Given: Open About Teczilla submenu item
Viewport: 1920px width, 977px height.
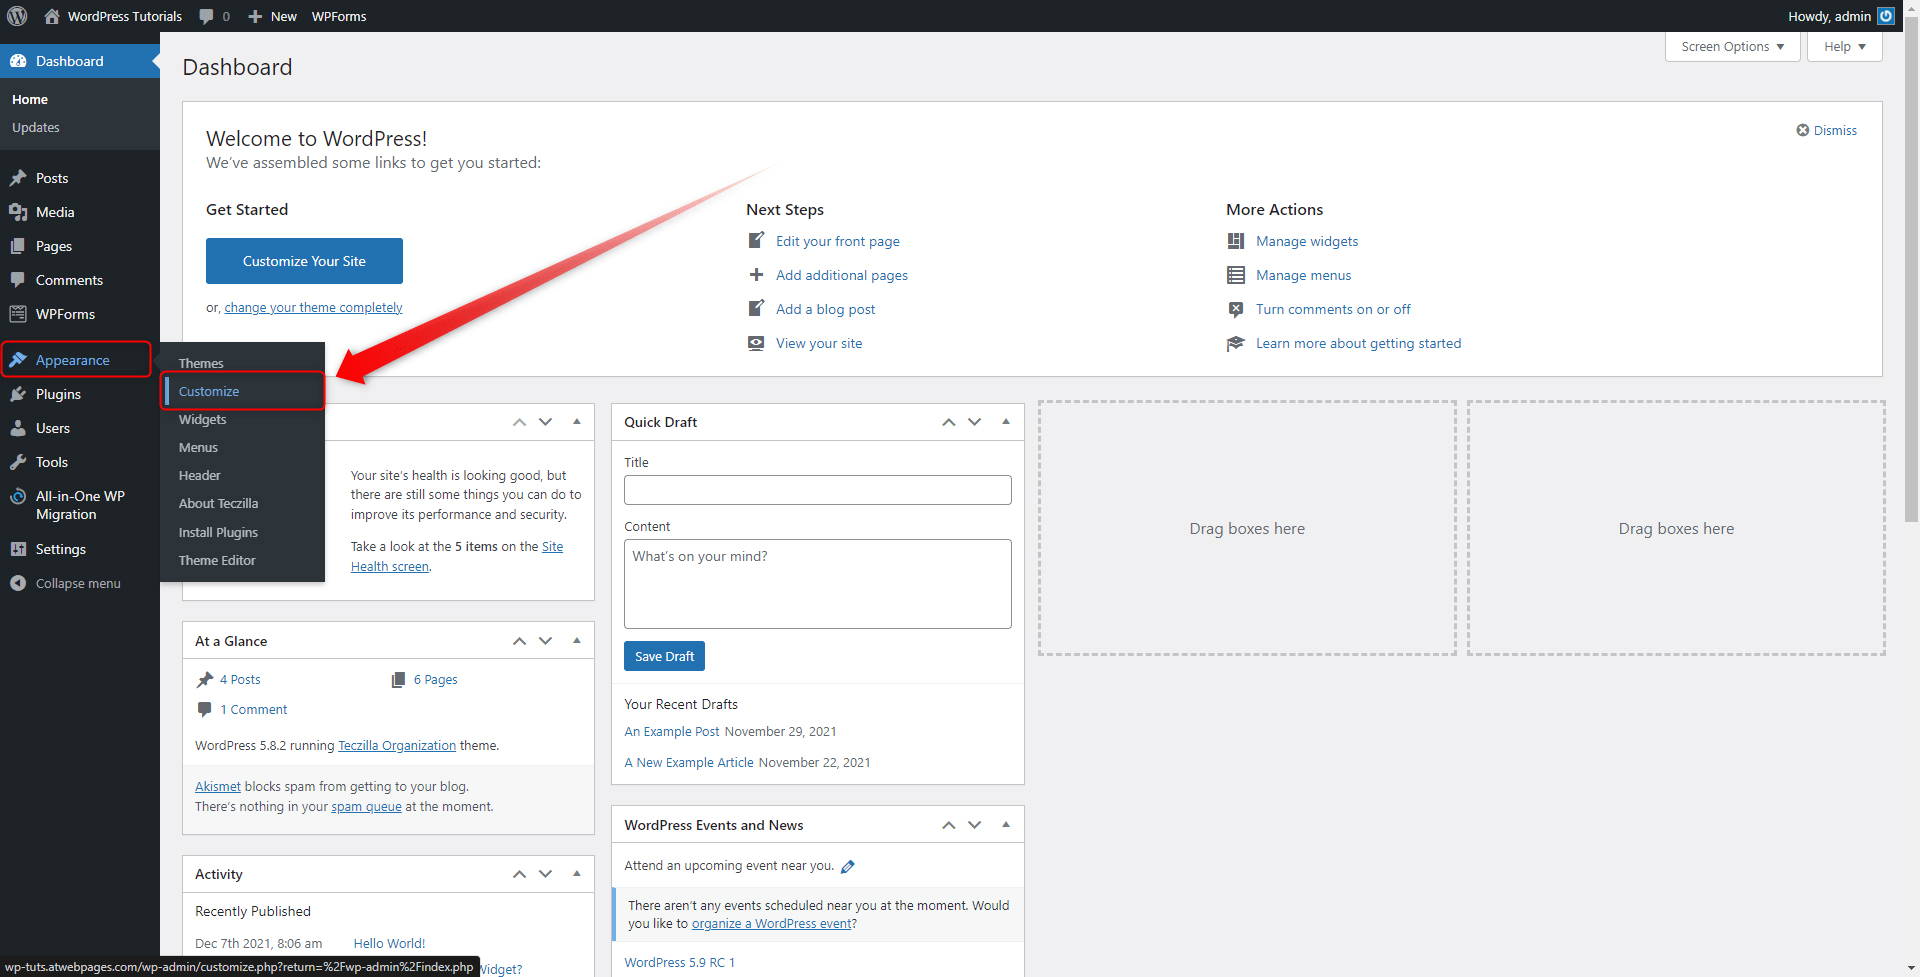Looking at the screenshot, I should (x=243, y=503).
